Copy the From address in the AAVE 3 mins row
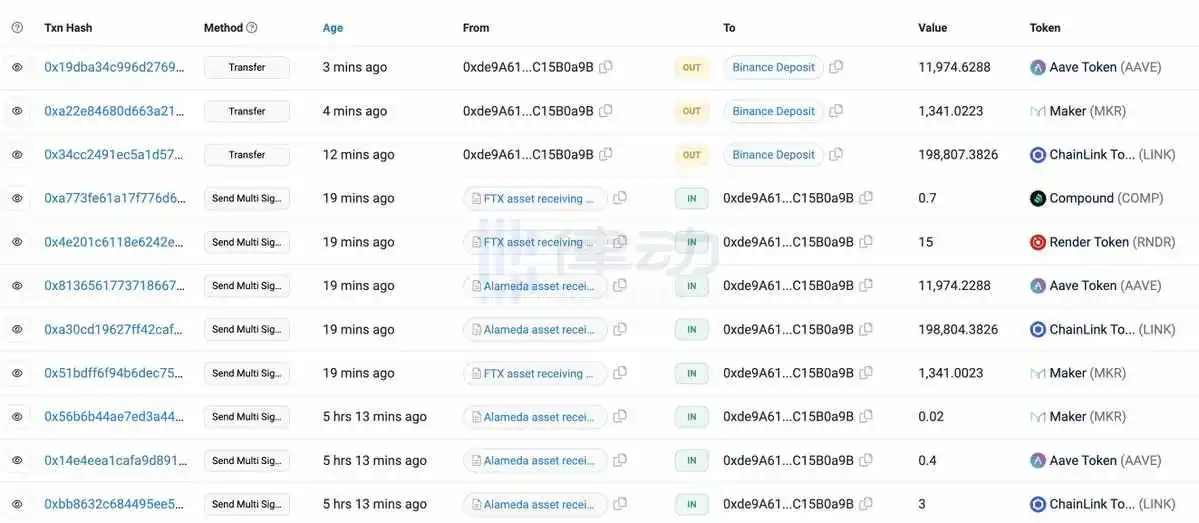The height and width of the screenshot is (523, 1199). coord(606,67)
